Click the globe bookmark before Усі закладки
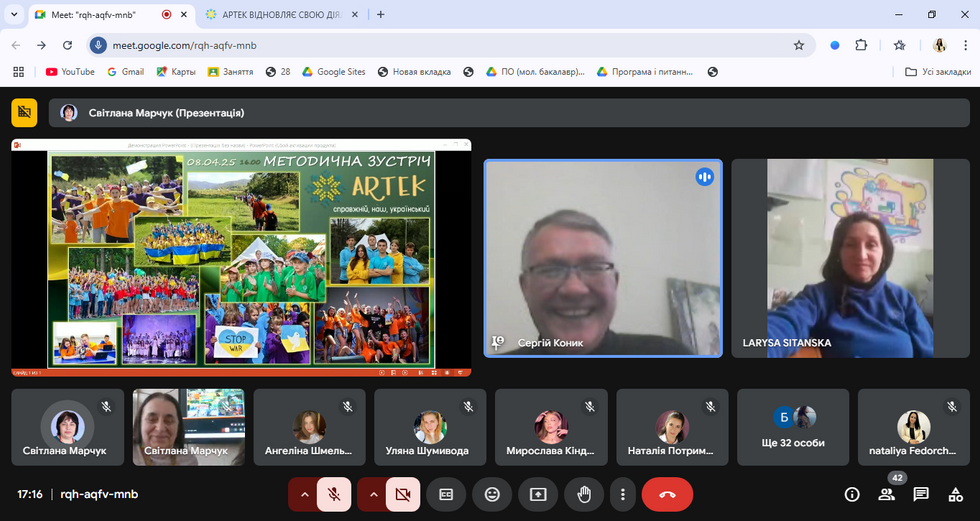This screenshot has height=521, width=980. point(712,72)
